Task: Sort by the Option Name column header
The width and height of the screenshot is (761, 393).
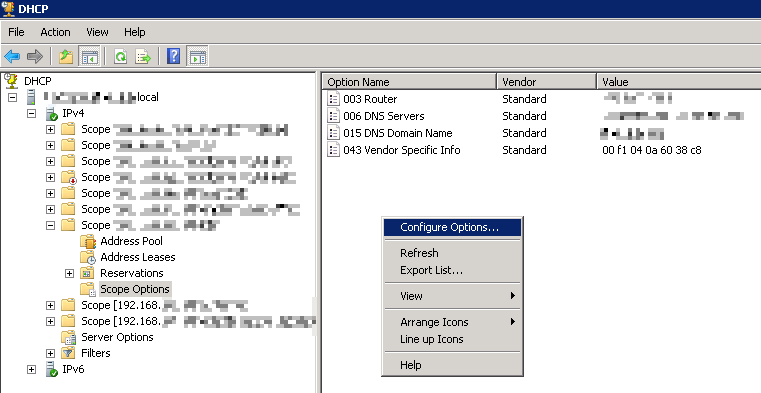Action: [x=410, y=82]
